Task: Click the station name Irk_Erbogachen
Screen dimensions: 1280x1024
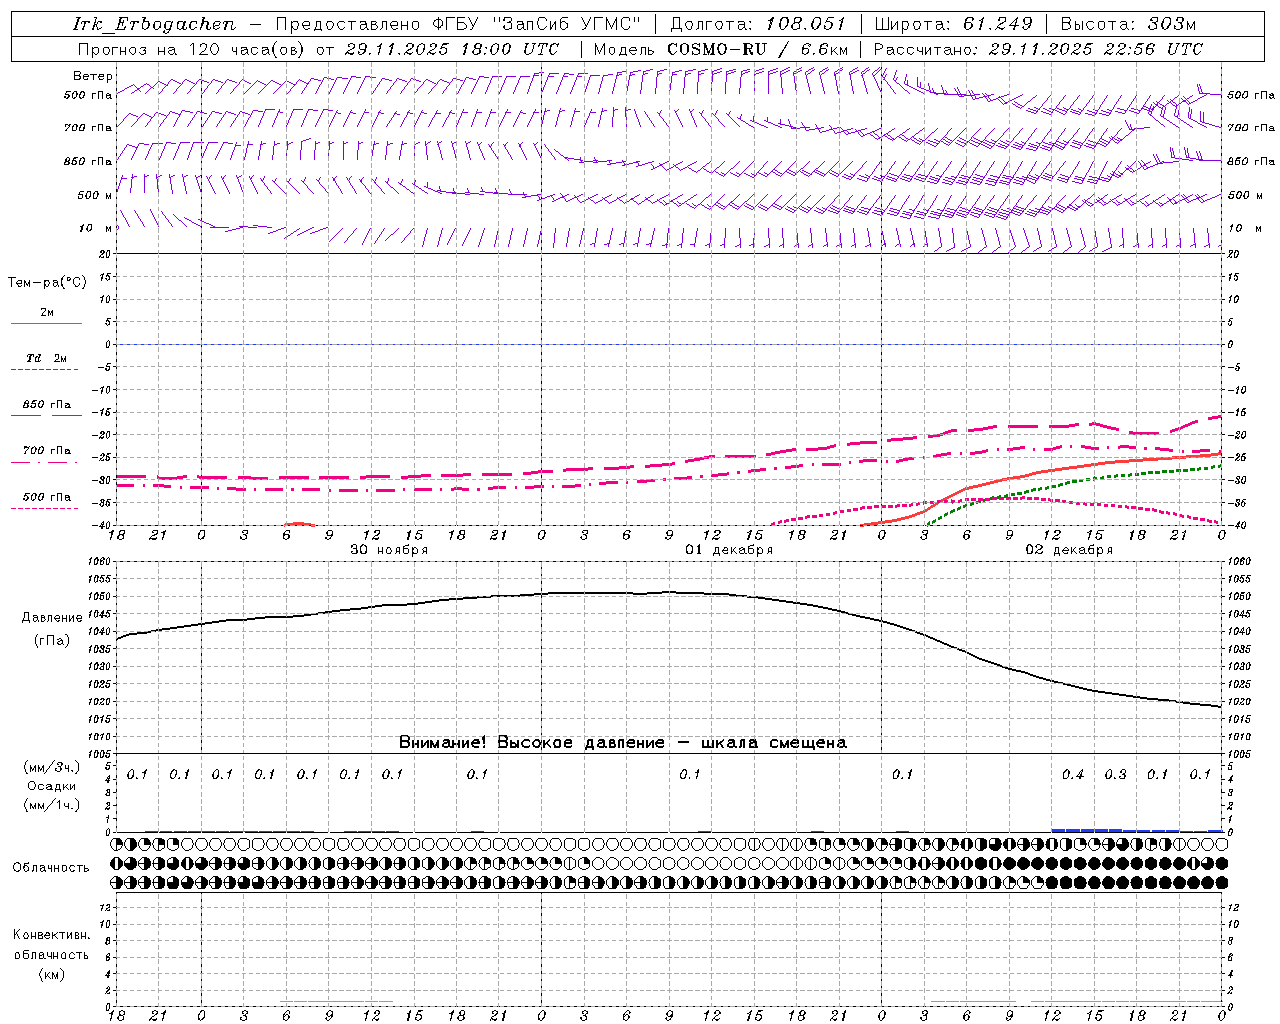Action: pos(154,24)
